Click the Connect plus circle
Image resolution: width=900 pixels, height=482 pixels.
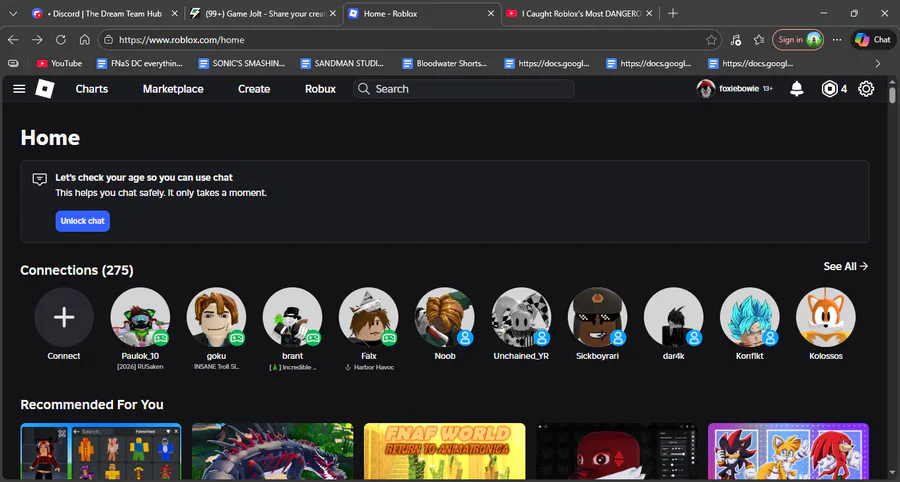point(64,317)
